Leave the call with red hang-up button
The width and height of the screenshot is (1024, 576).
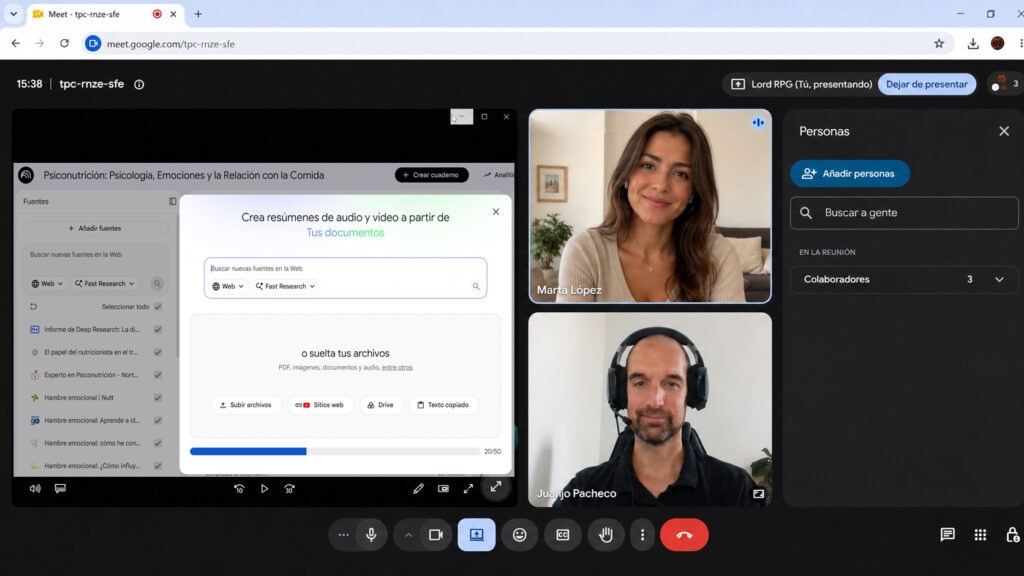click(684, 535)
